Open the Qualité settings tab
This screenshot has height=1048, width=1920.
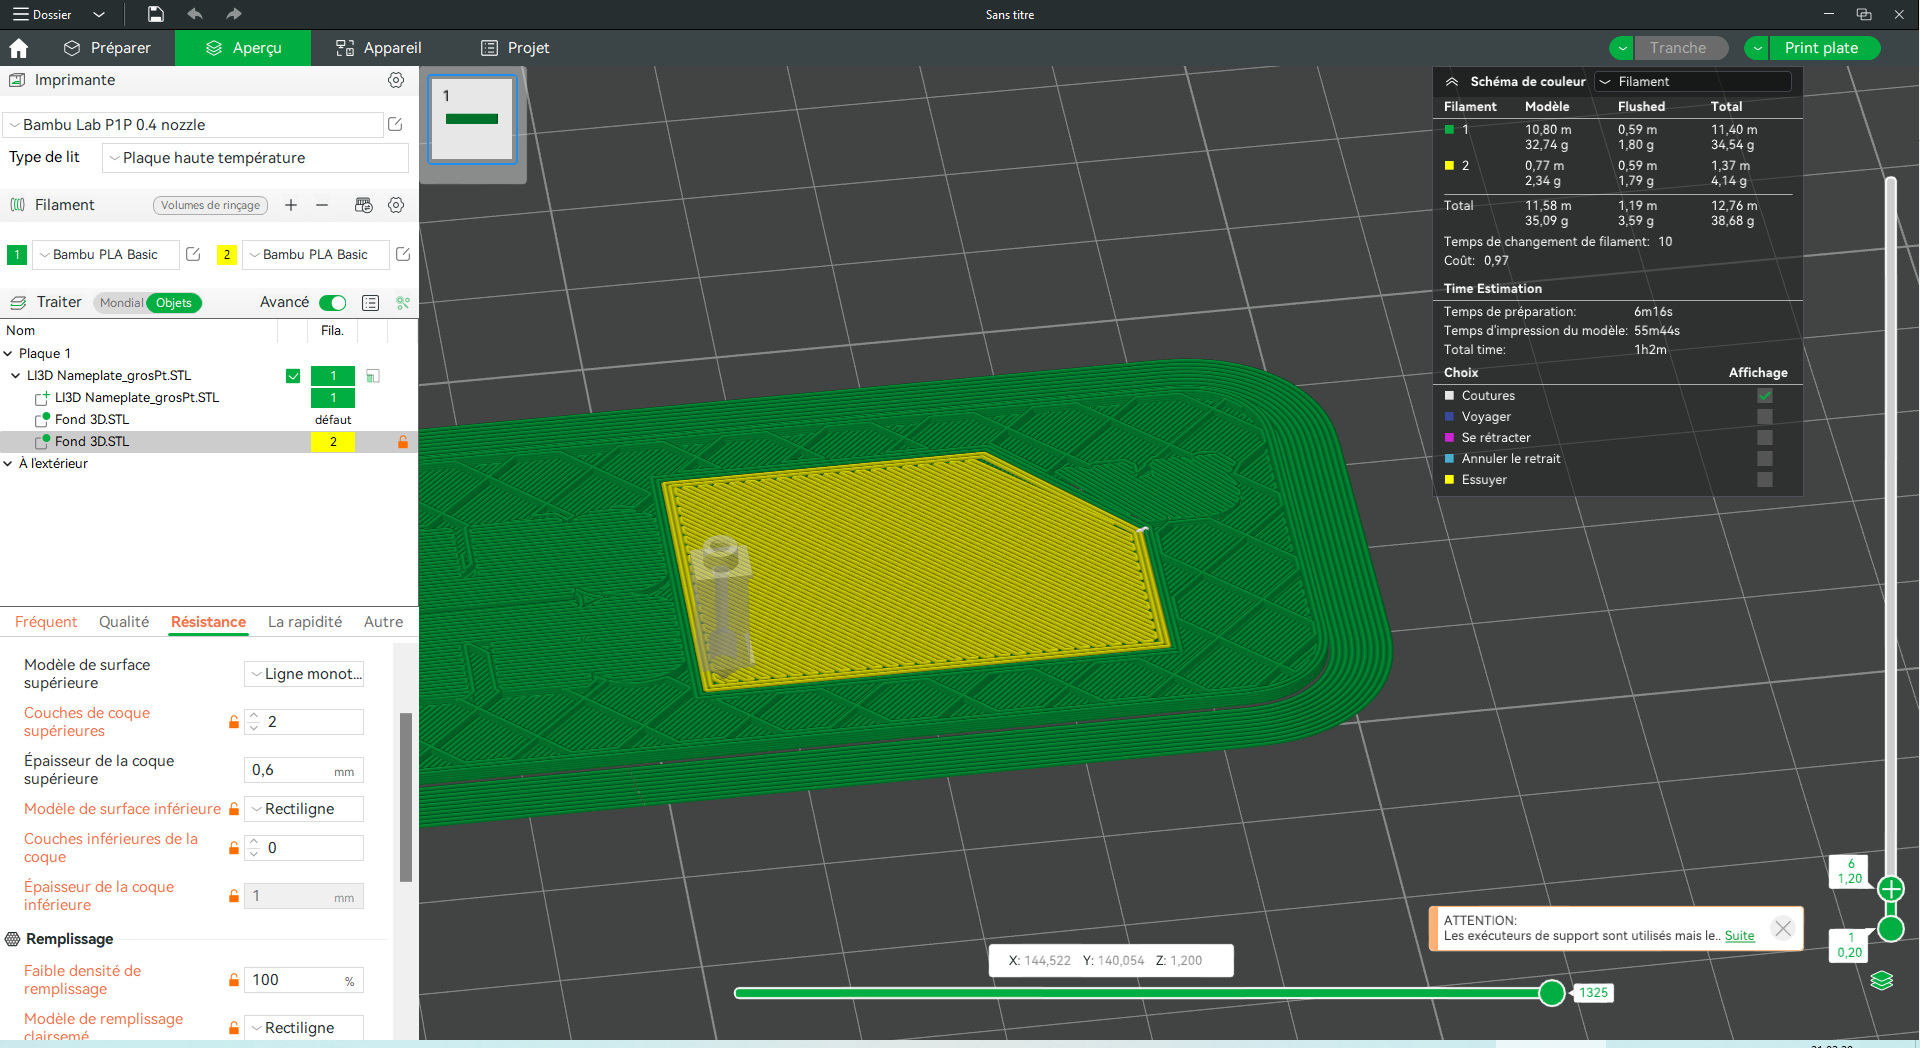click(124, 622)
